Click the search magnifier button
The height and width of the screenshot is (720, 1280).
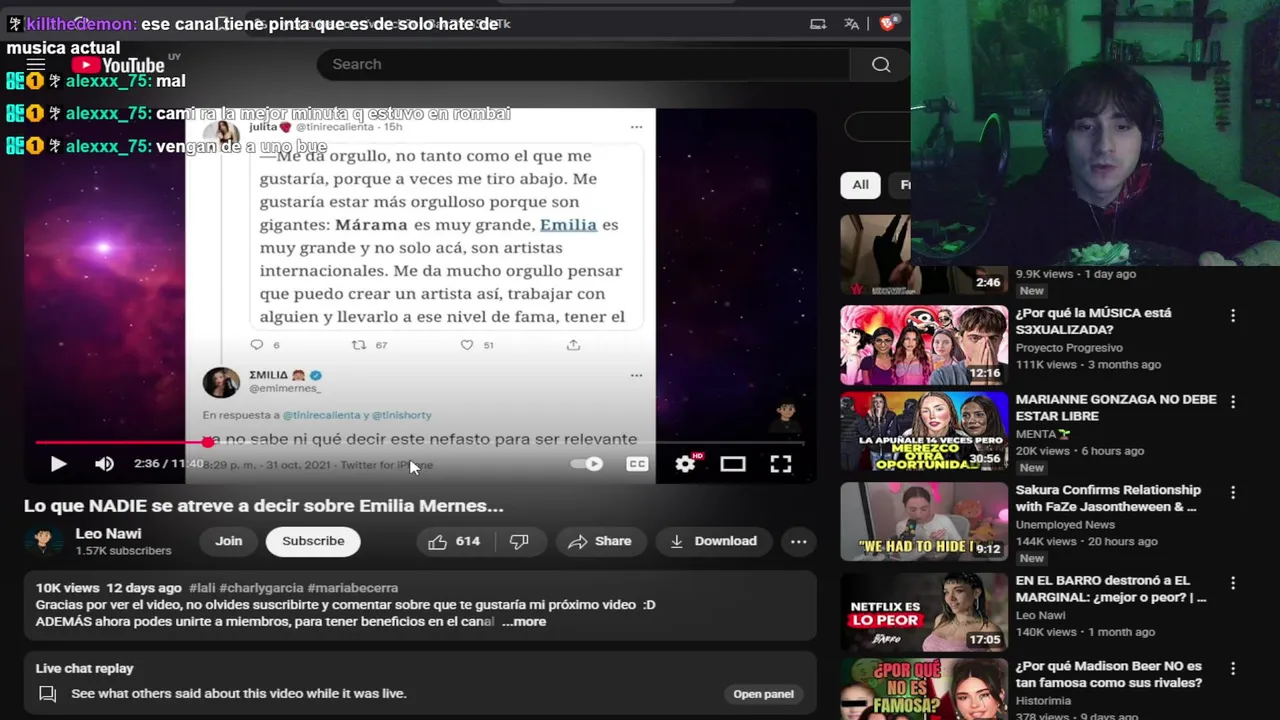pyautogui.click(x=880, y=64)
